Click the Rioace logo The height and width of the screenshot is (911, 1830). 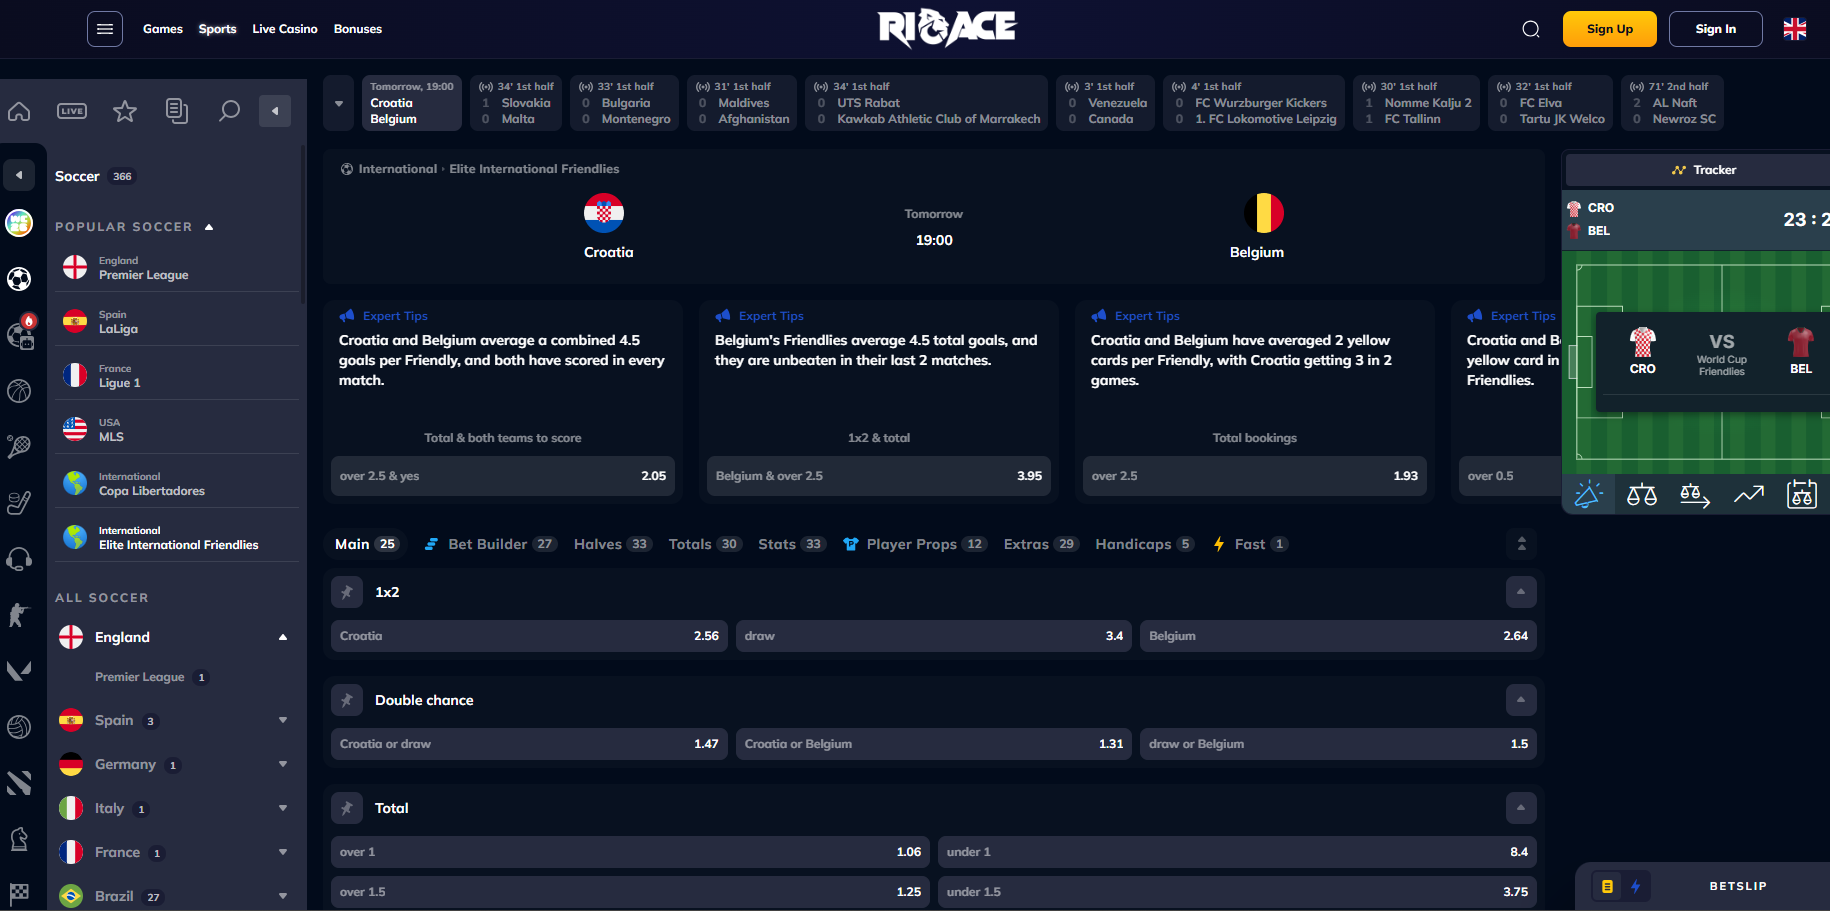point(946,28)
